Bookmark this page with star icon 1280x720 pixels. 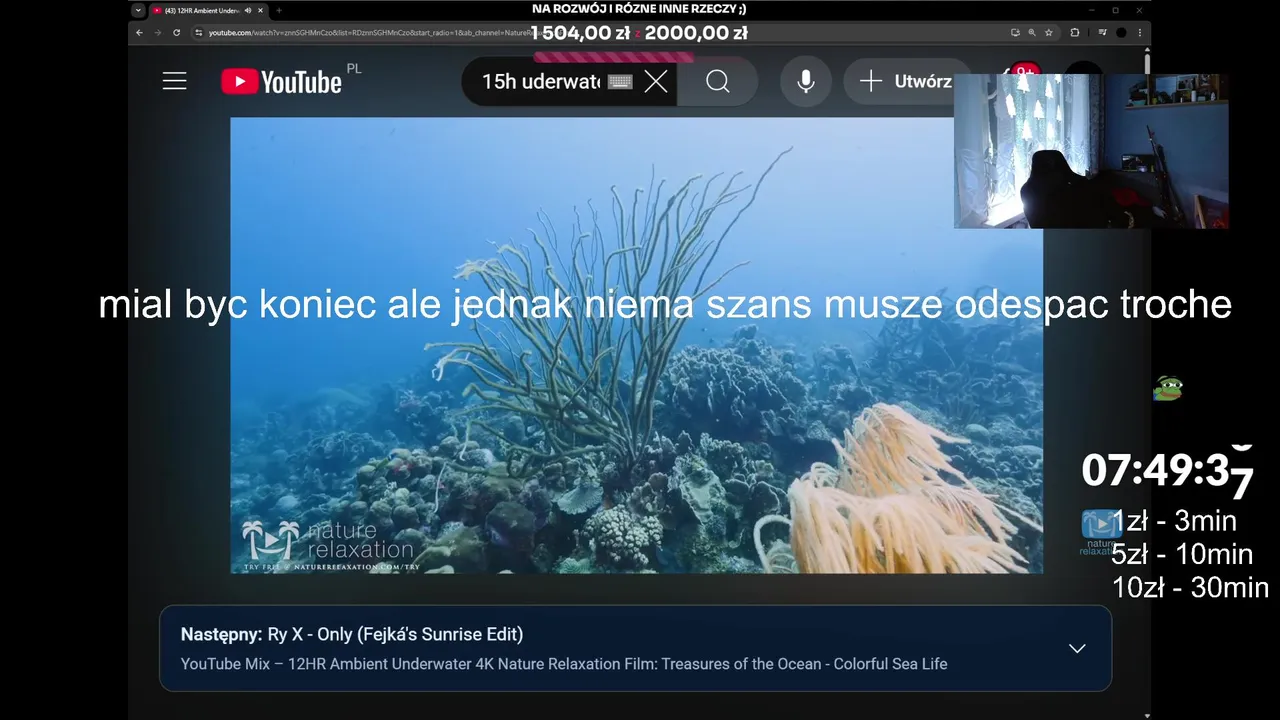tap(1048, 32)
